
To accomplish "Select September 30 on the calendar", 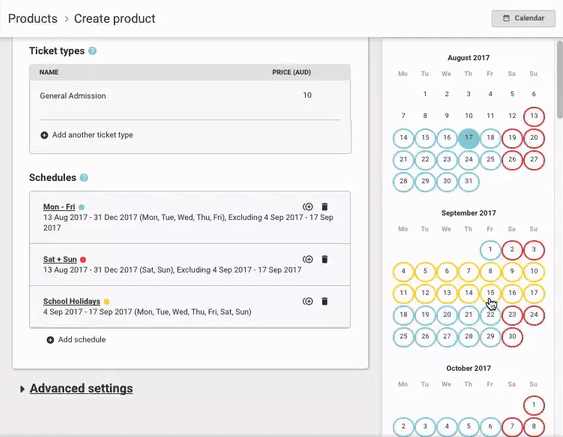I will [x=512, y=337].
